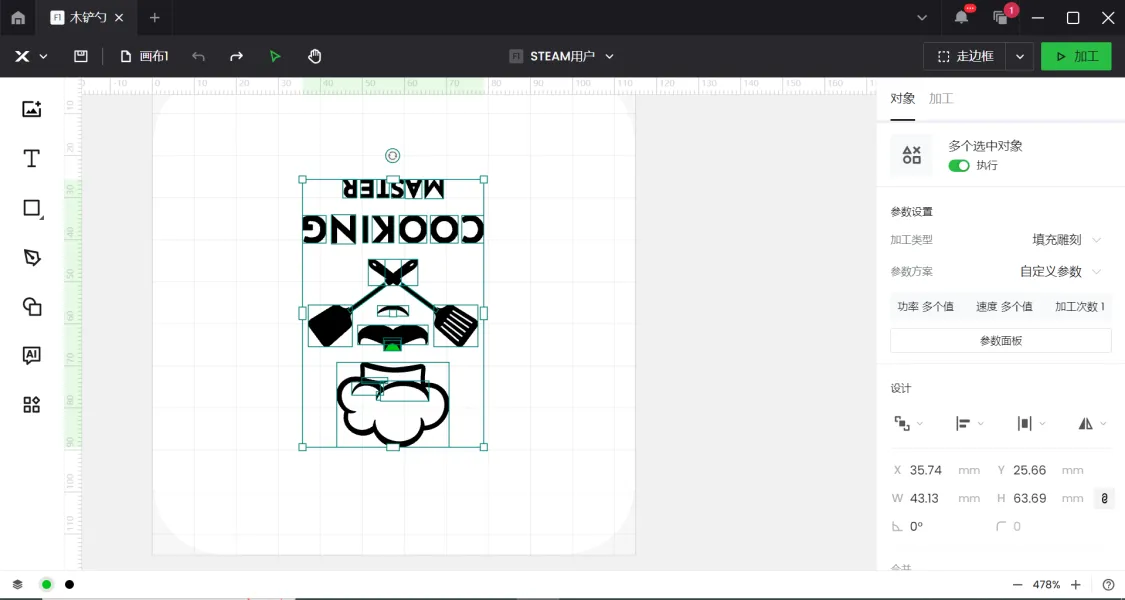The height and width of the screenshot is (600, 1125).
Task: Switch to the 加工 tab
Action: point(941,98)
